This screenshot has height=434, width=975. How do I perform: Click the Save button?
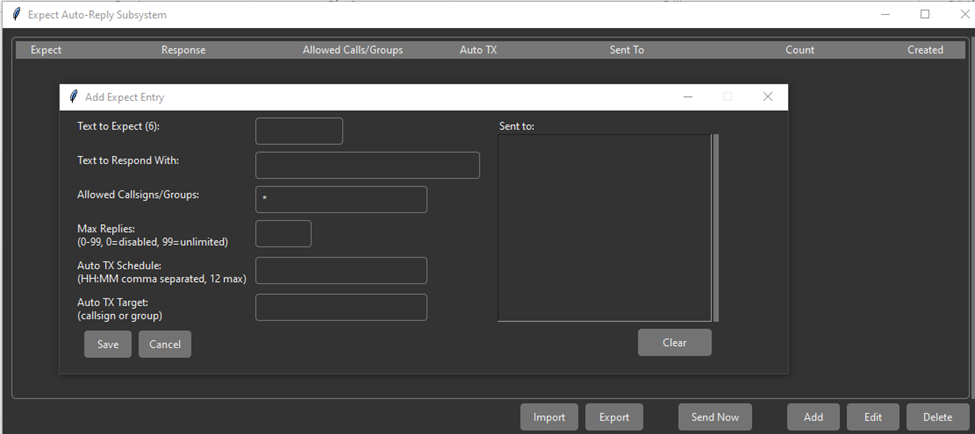[108, 344]
